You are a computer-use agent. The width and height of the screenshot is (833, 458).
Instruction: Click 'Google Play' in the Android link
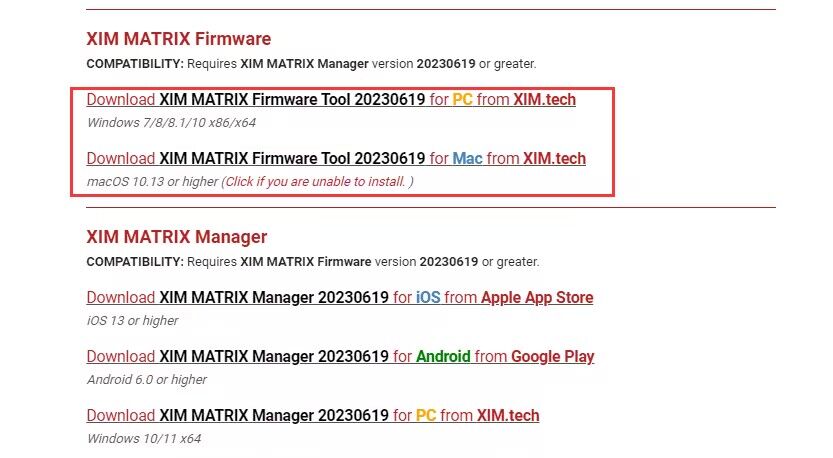point(552,356)
